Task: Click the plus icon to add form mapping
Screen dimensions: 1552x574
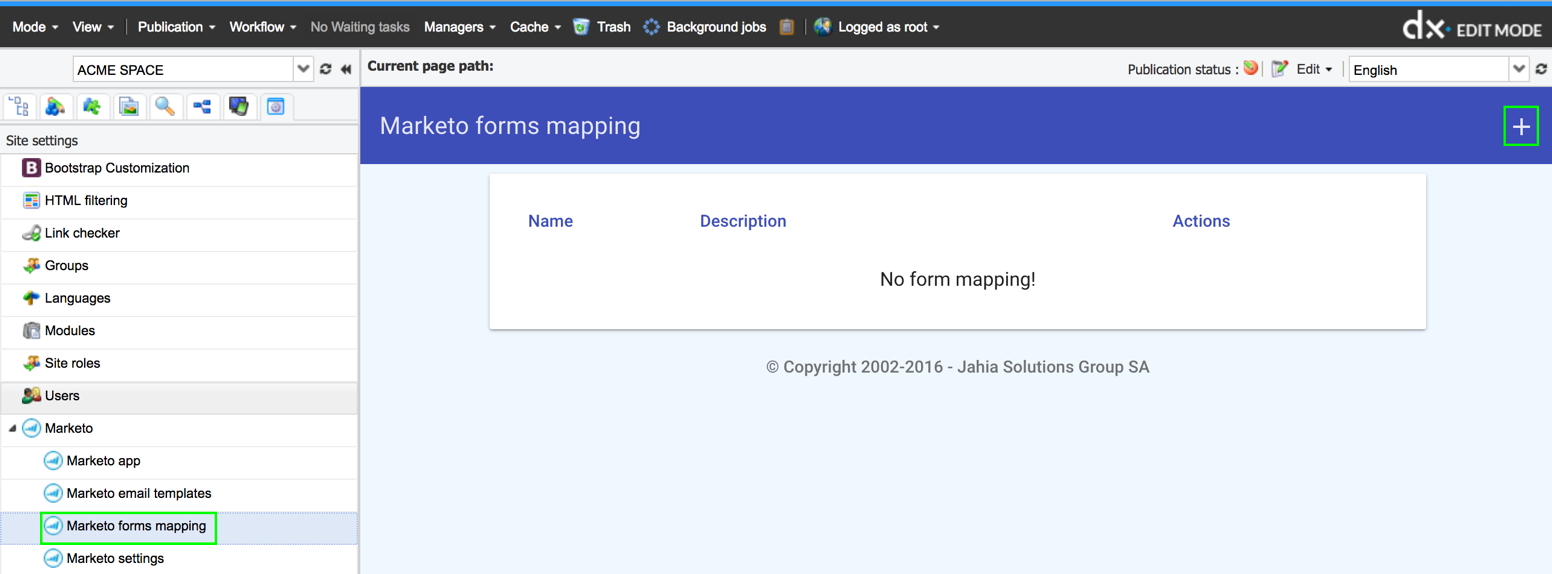Action: coord(1520,126)
